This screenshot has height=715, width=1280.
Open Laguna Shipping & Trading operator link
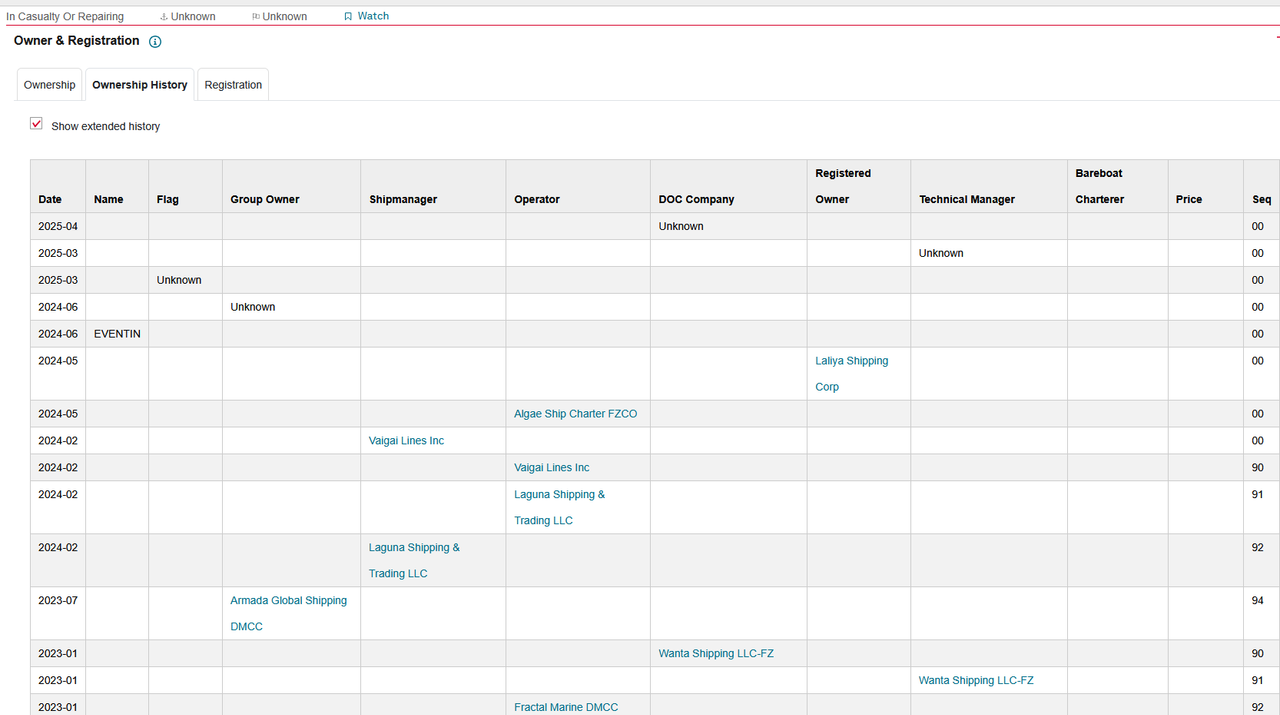point(559,507)
